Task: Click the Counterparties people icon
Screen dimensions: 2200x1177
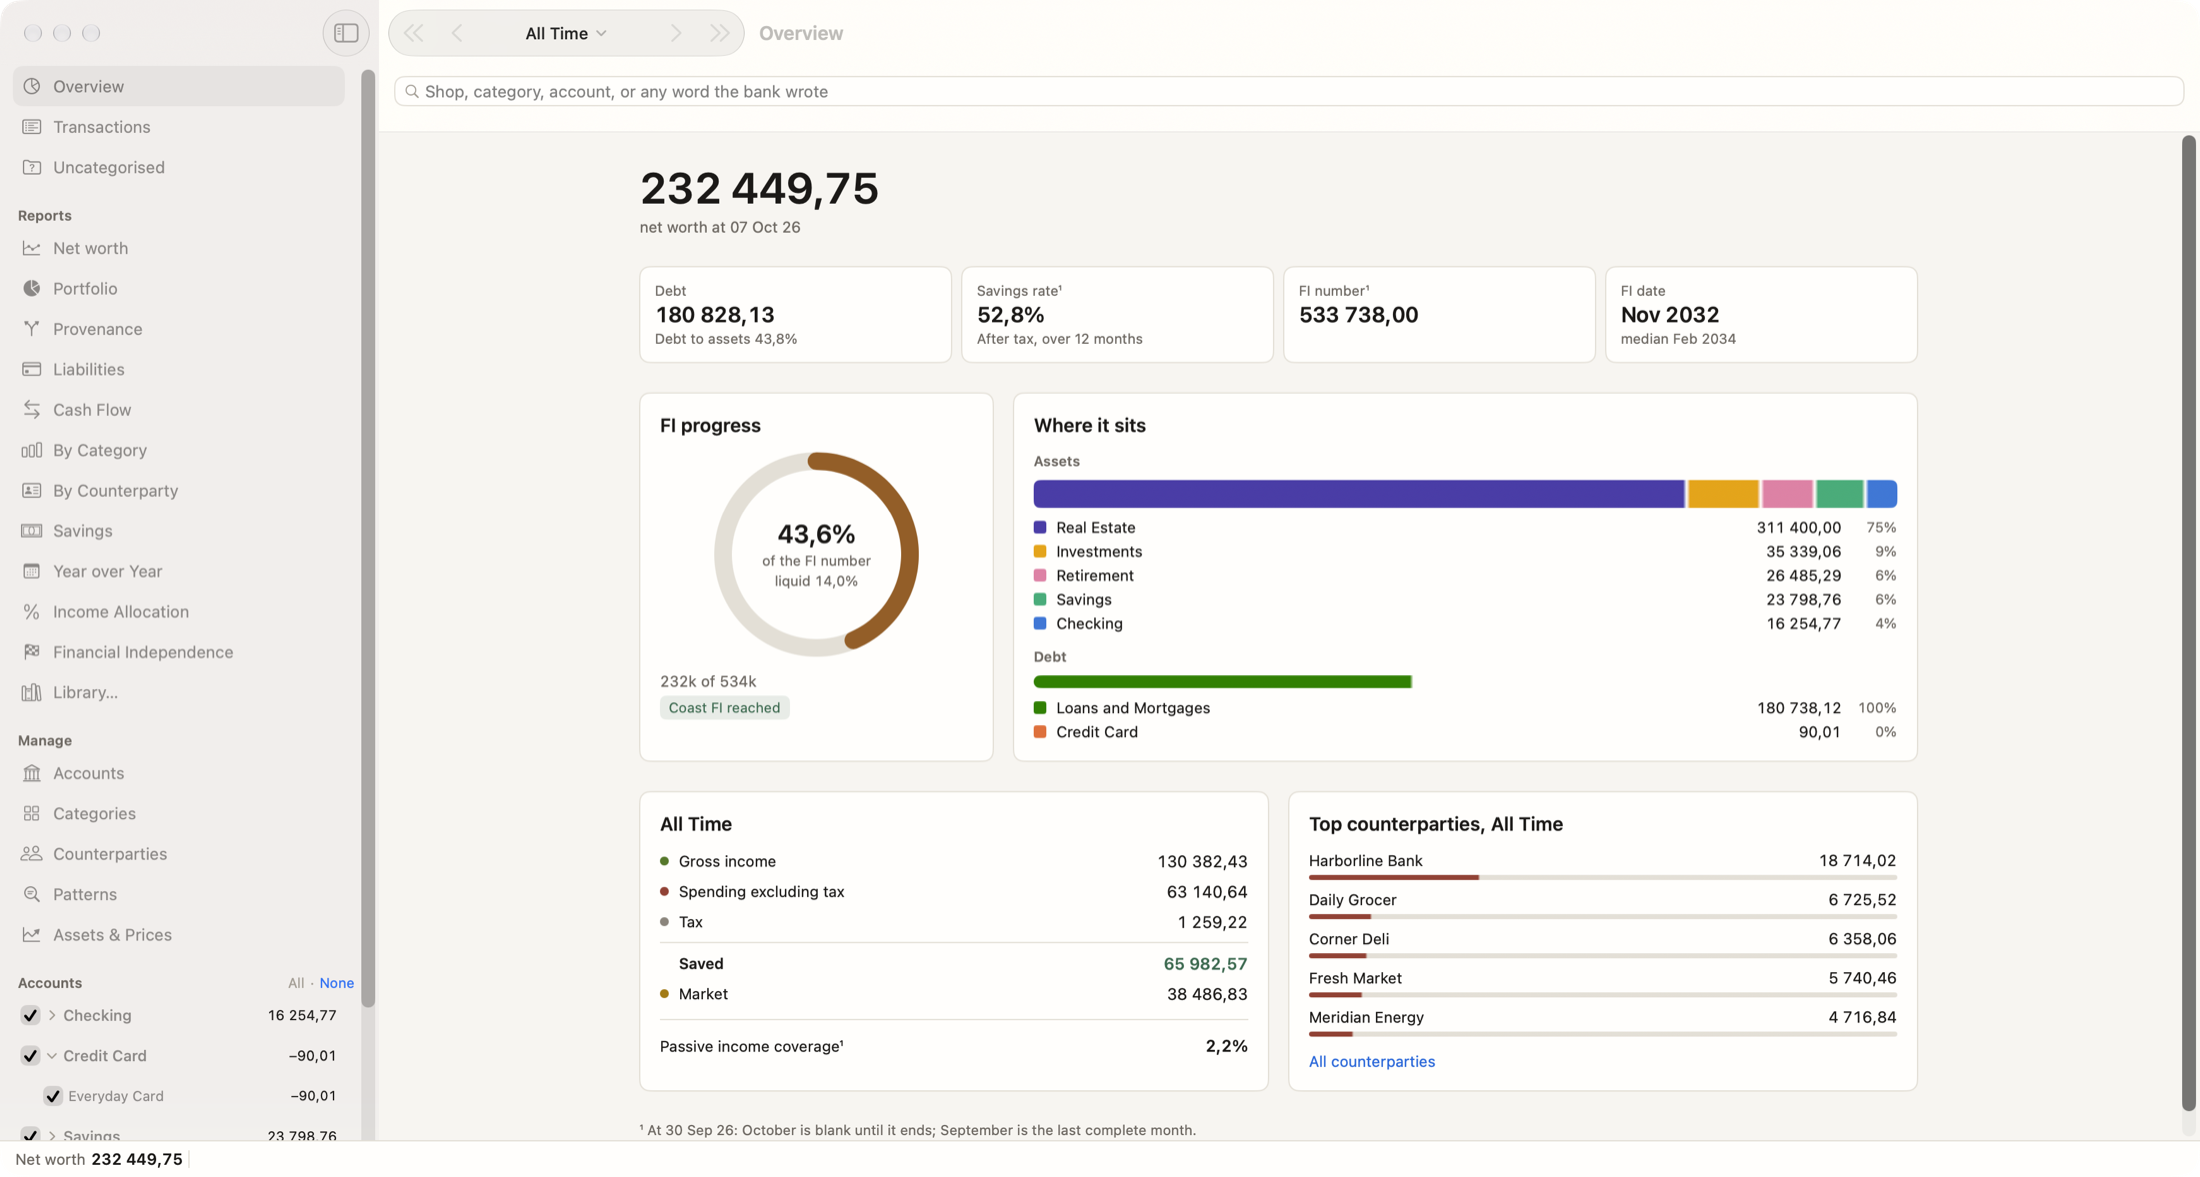Action: [32, 854]
